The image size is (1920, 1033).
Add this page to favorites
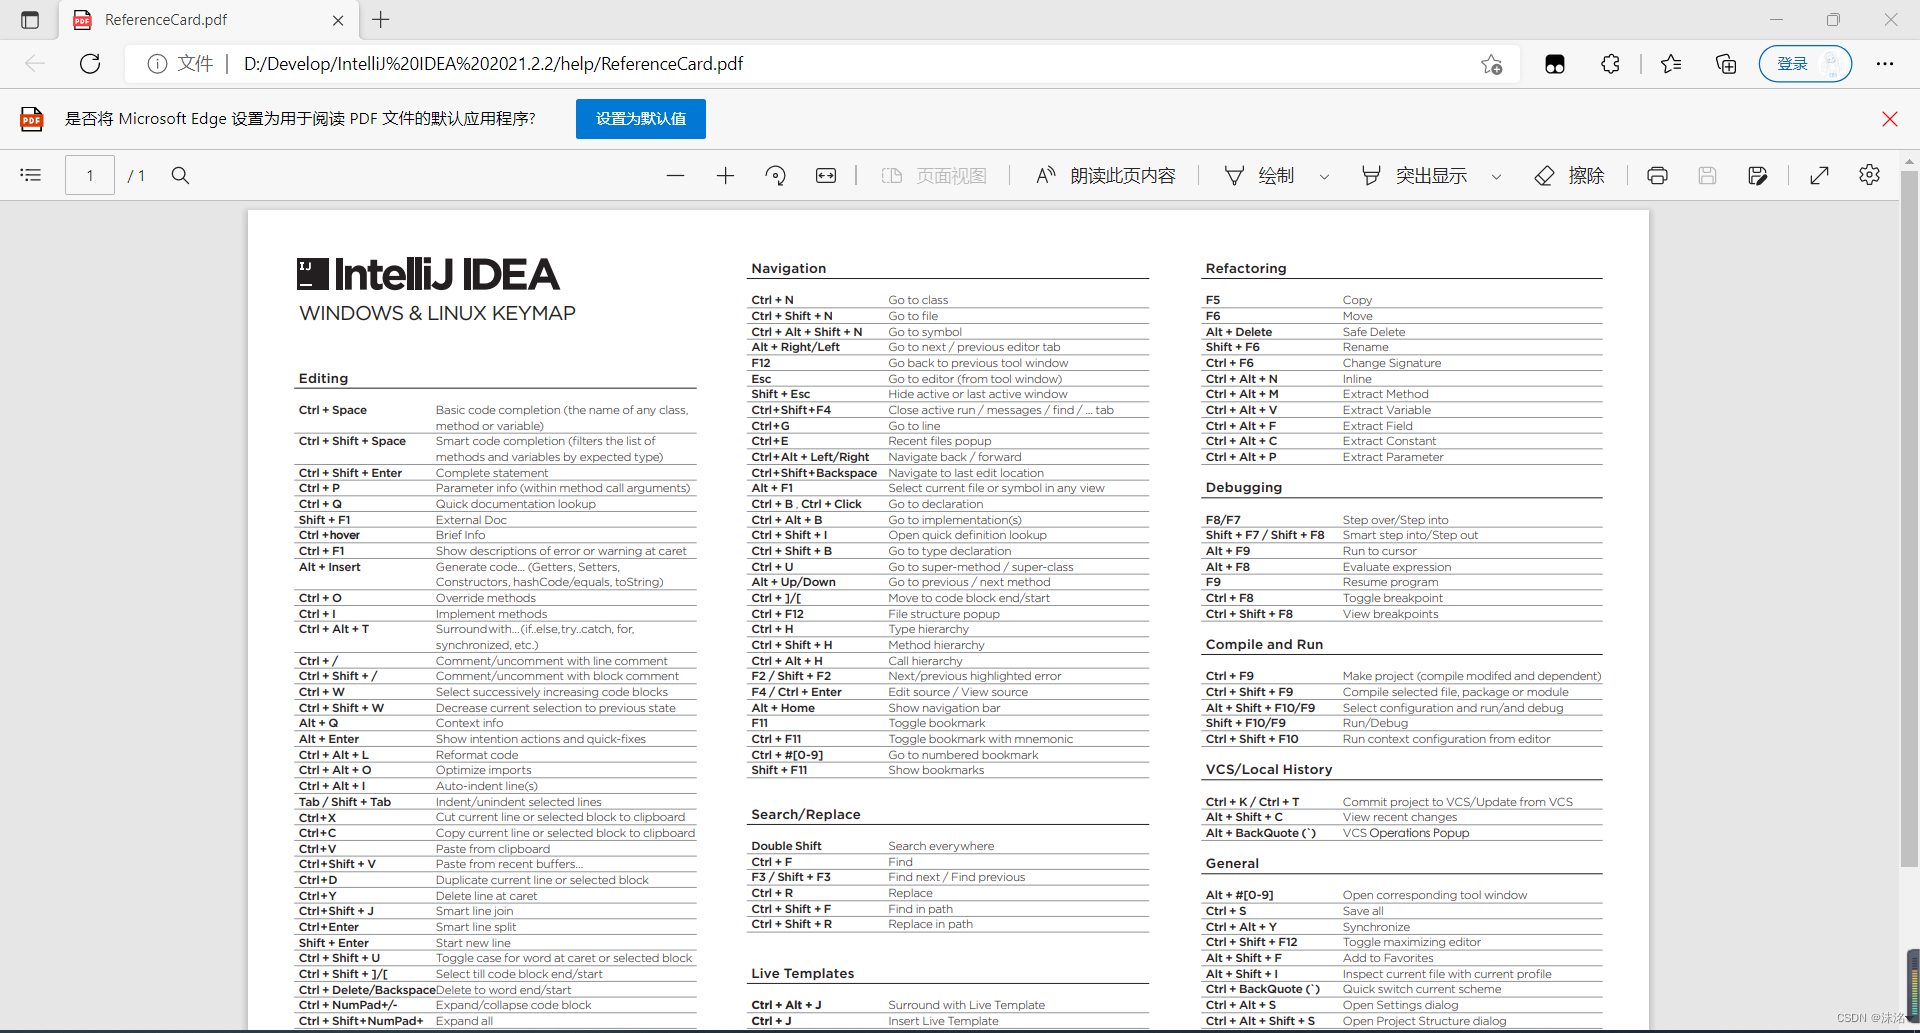1492,64
